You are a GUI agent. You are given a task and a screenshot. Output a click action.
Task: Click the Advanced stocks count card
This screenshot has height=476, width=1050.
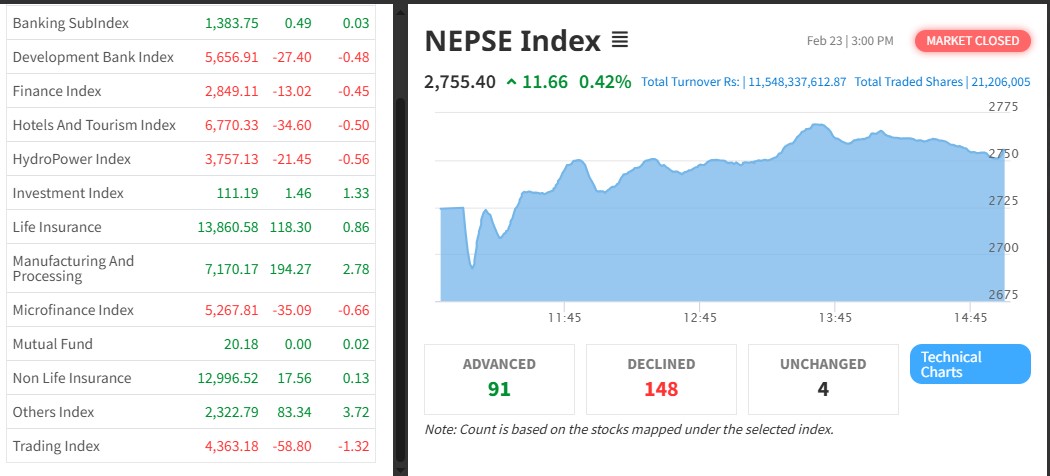499,378
